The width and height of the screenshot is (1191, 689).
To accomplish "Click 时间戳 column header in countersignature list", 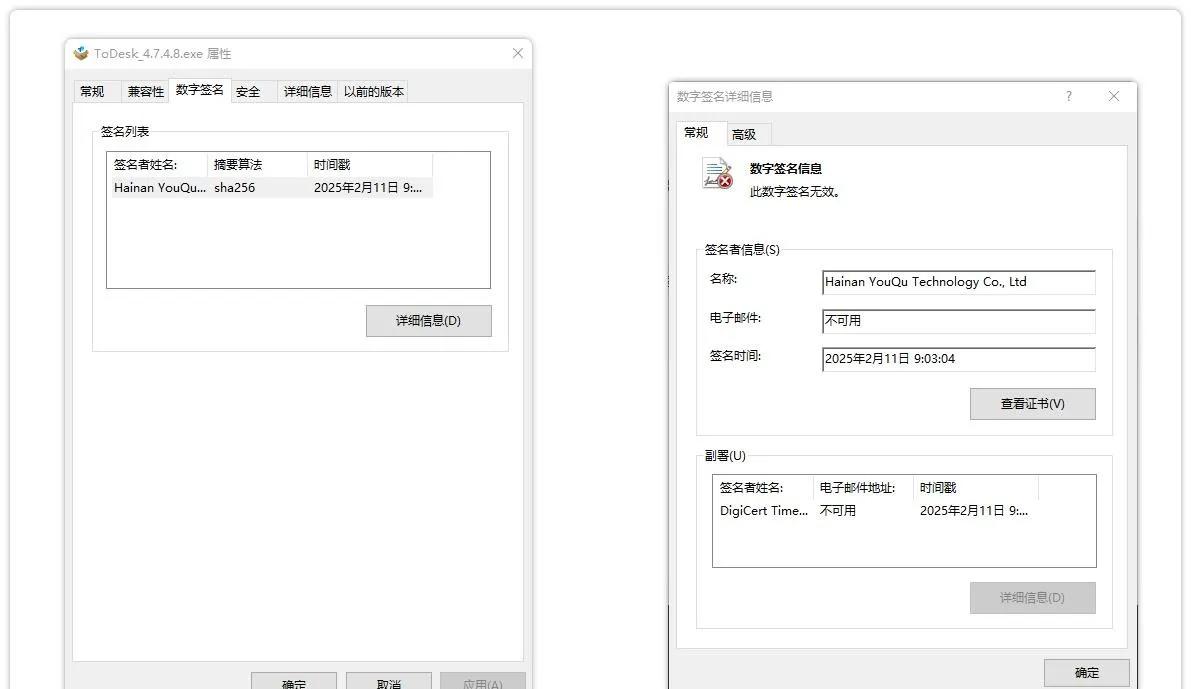I will (x=975, y=488).
